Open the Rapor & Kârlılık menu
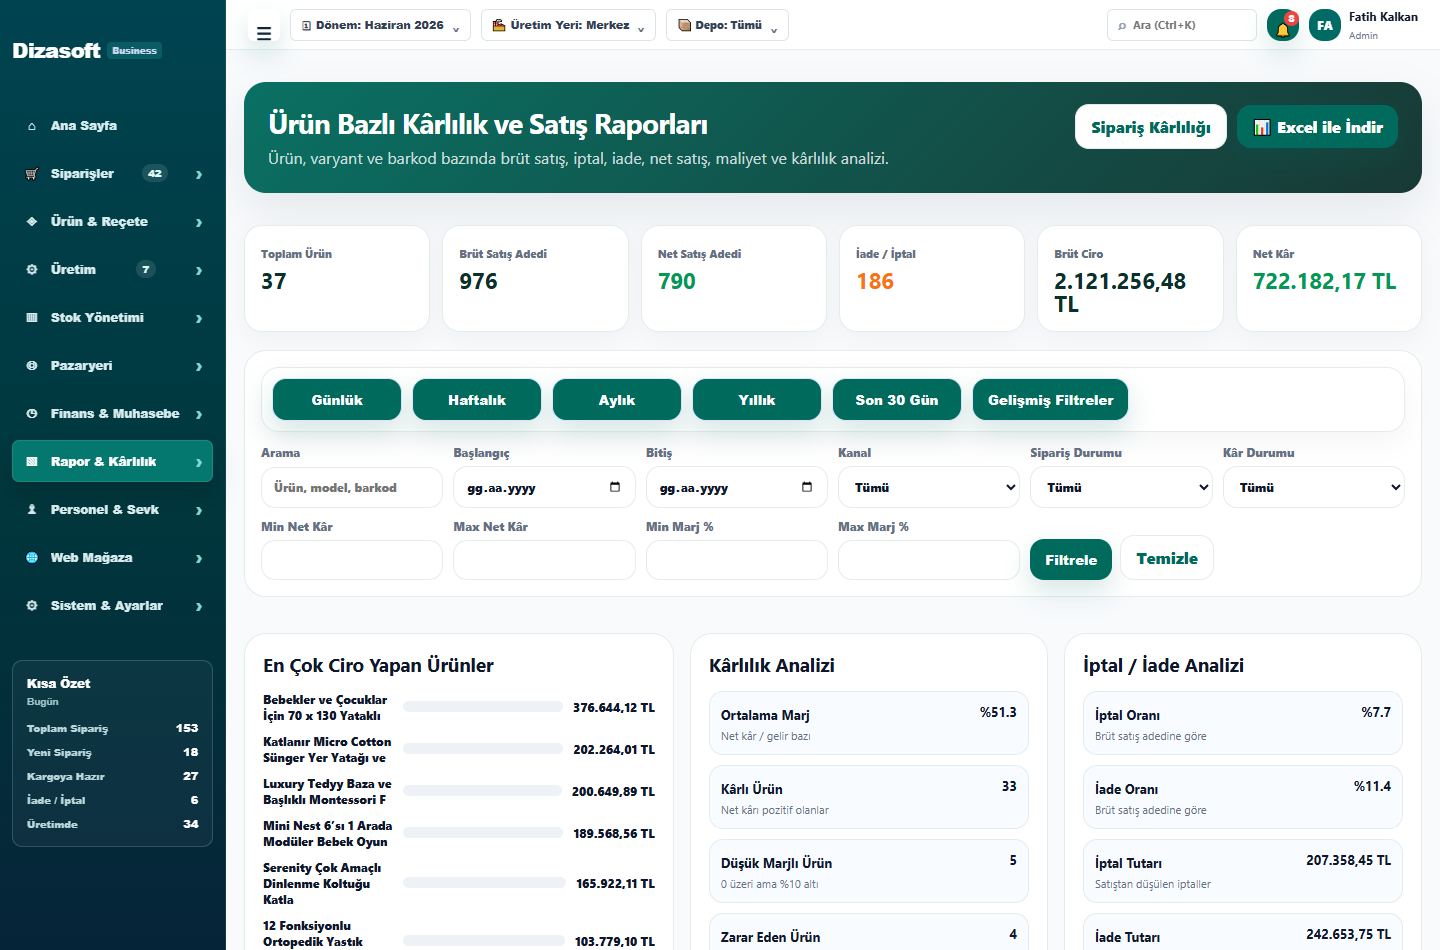The image size is (1440, 950). [112, 461]
